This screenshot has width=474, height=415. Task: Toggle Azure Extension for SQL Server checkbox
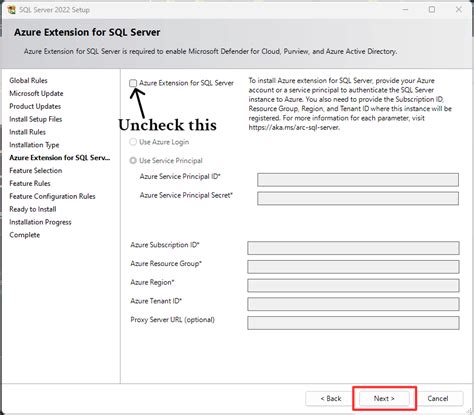[x=133, y=83]
